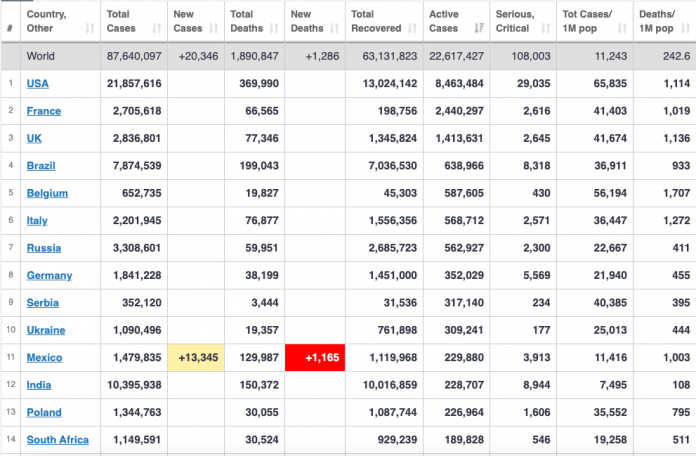Select World active cases 22,617,427
Image resolution: width=696 pixels, height=456 pixels.
[x=456, y=56]
